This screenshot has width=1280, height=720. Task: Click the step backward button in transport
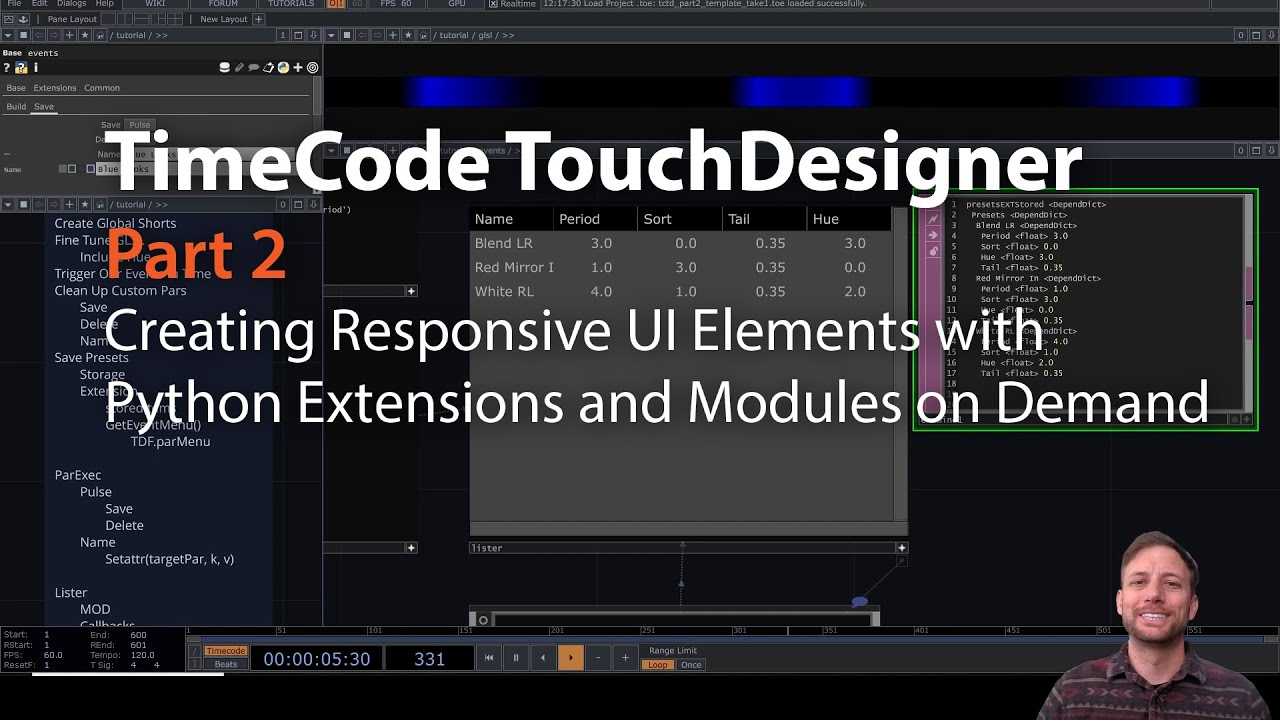(x=543, y=658)
